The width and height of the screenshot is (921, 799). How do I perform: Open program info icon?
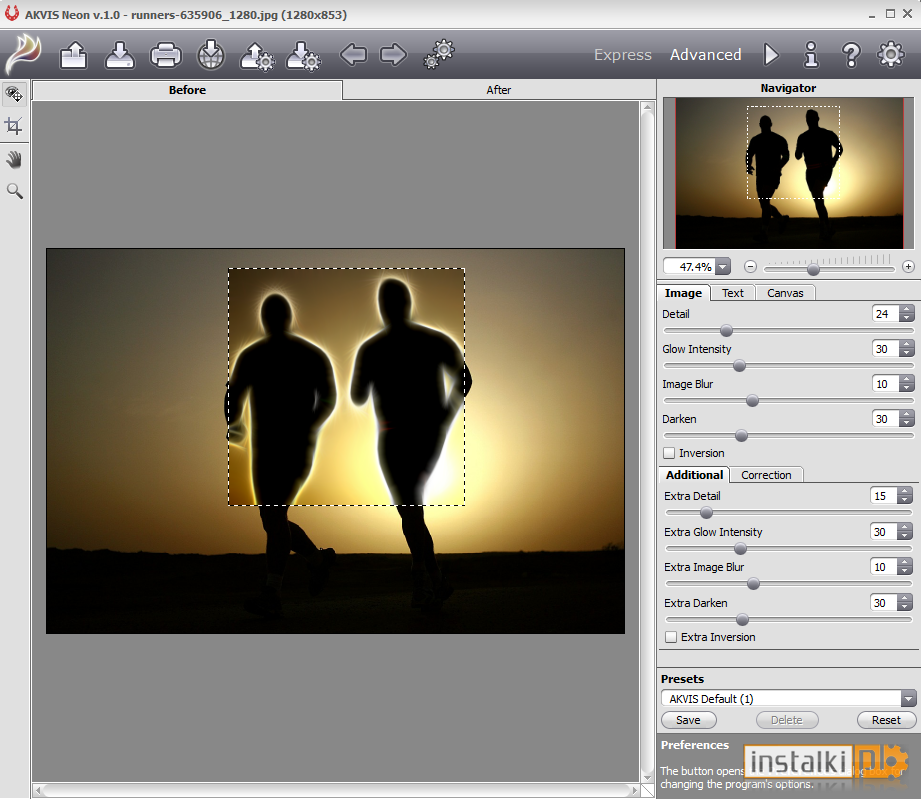tap(811, 55)
